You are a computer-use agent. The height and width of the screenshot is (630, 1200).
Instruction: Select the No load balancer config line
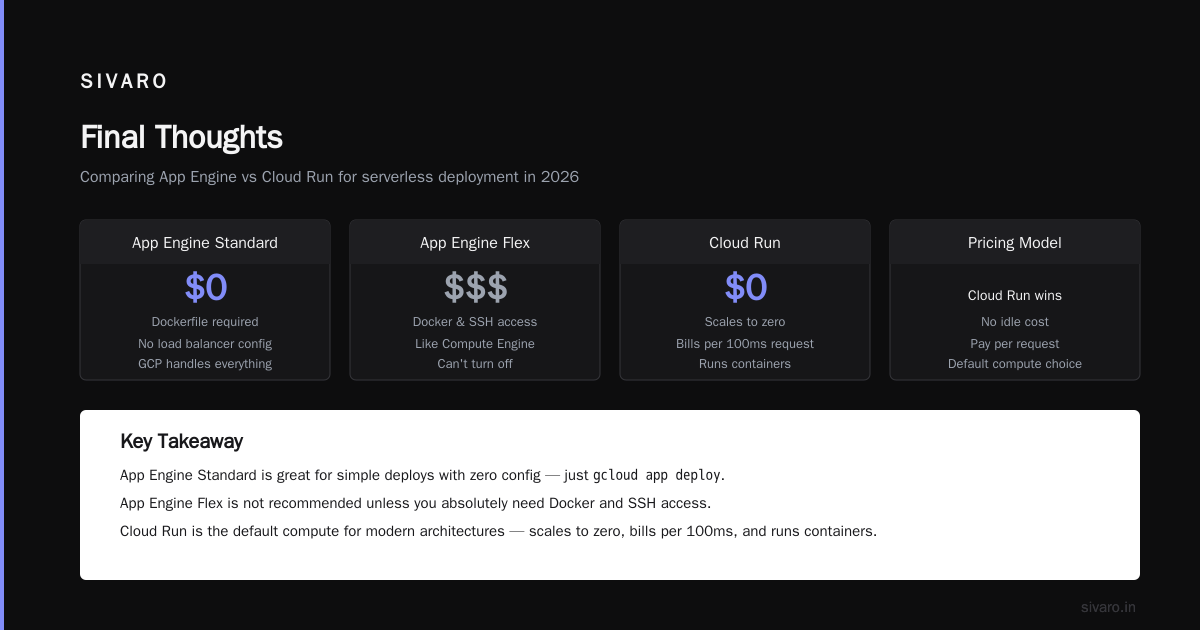205,343
